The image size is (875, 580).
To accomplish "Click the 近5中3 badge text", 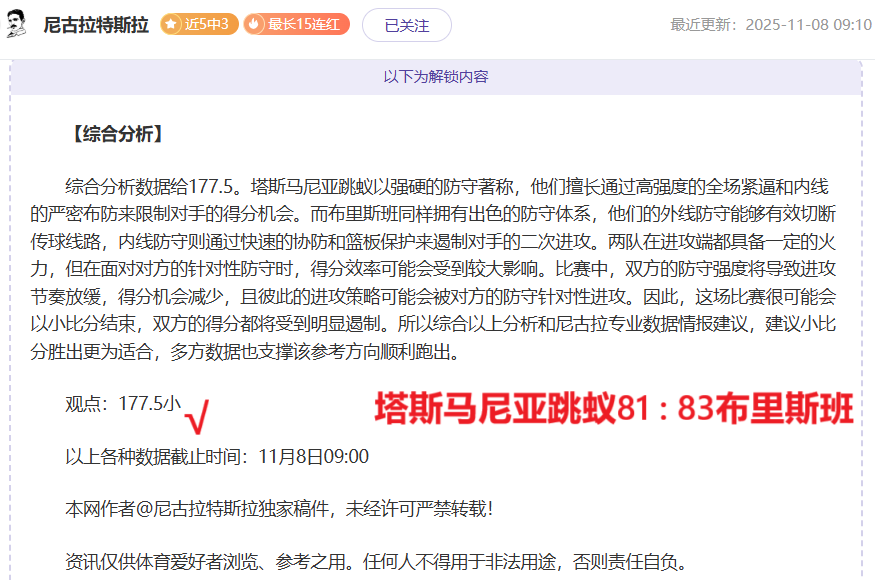I will coord(208,24).
